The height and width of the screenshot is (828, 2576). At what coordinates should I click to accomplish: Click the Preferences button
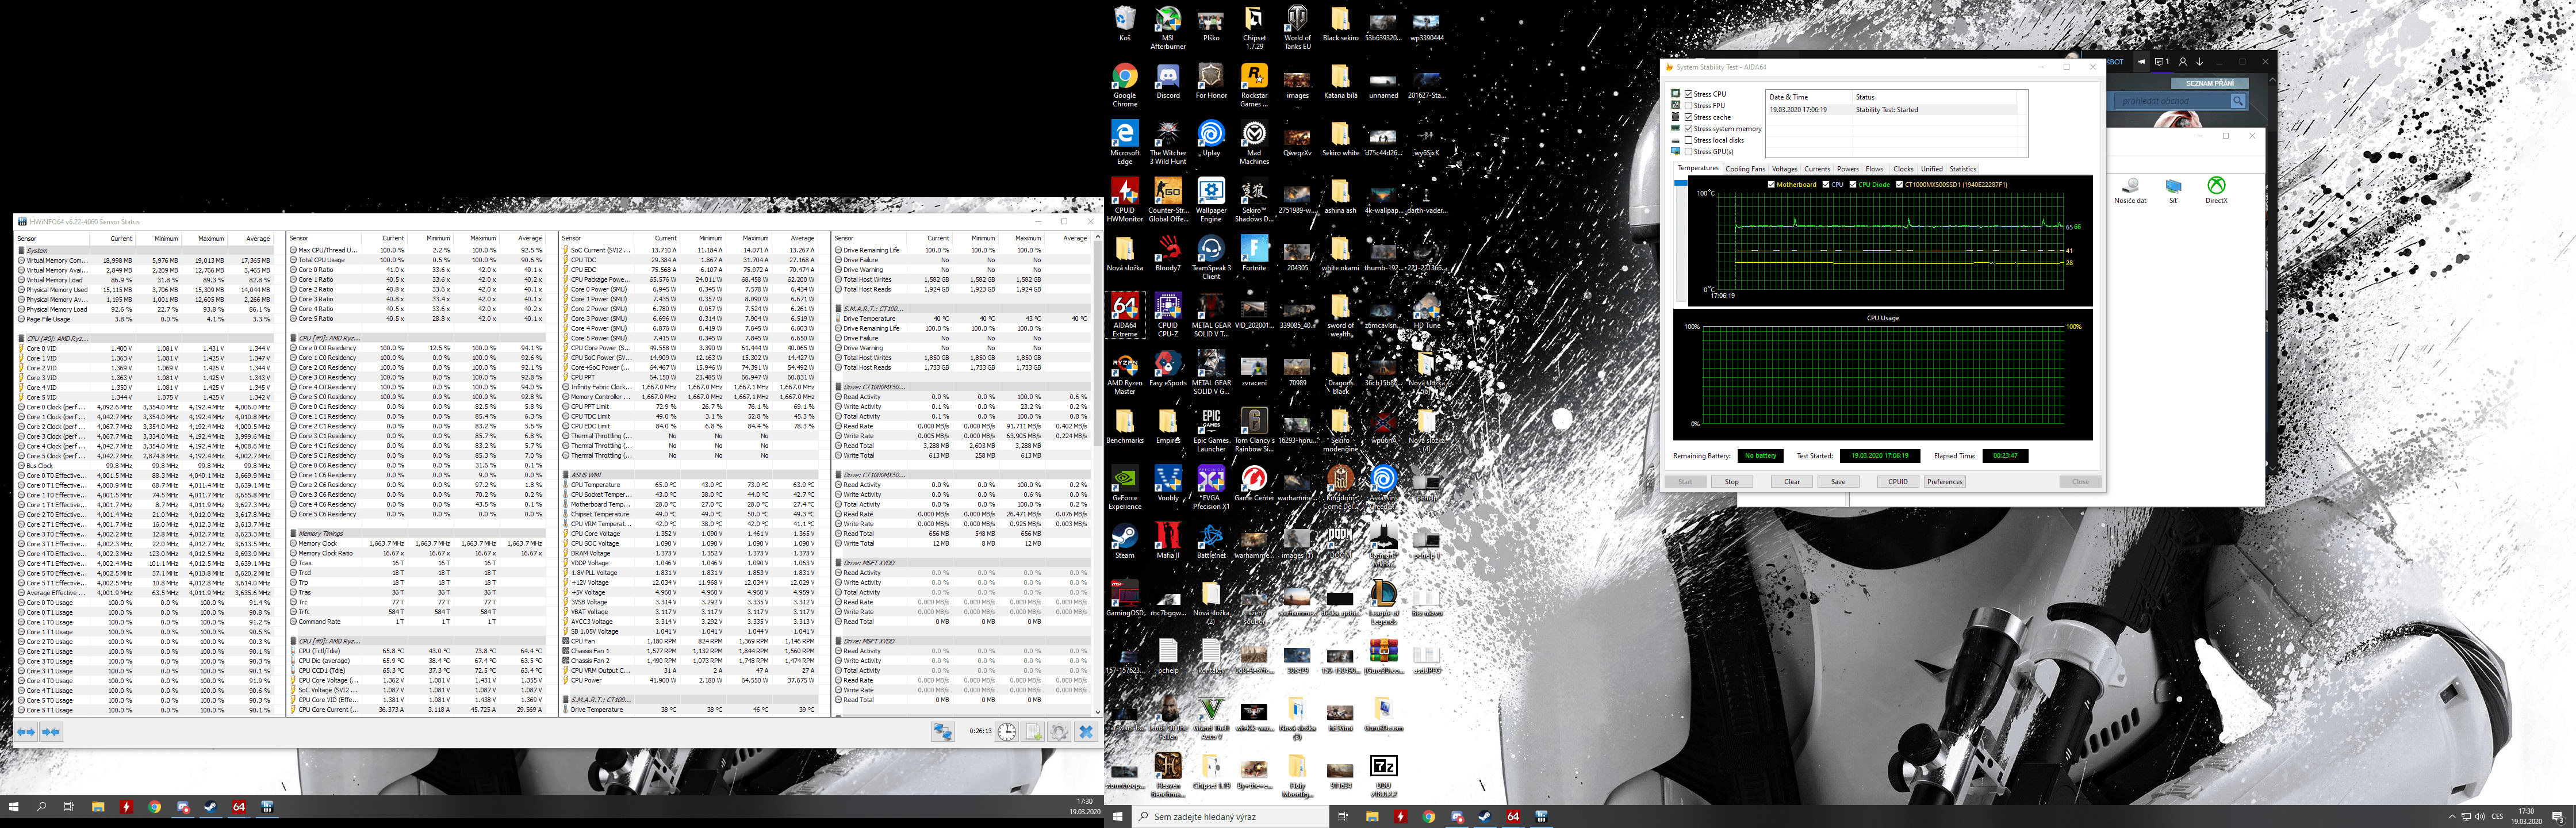(1944, 482)
